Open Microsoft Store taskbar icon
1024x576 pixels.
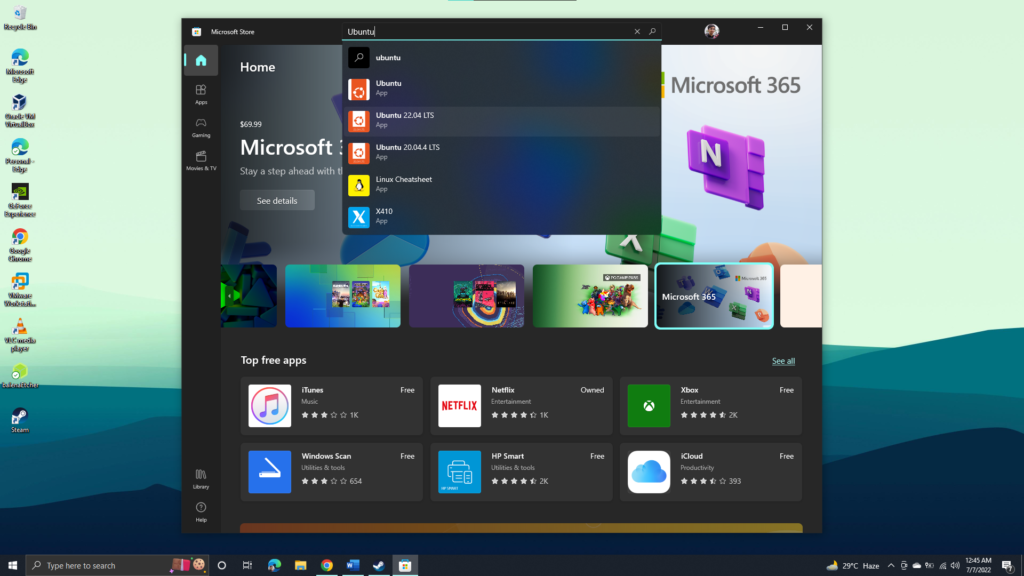coord(405,566)
